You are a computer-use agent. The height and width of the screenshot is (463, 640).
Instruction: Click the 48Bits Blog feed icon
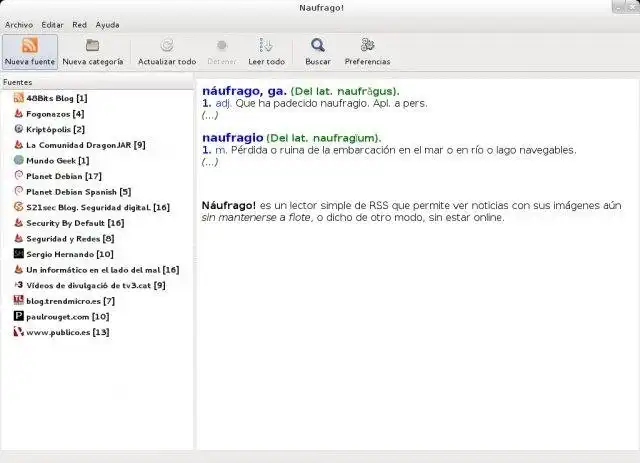[x=19, y=98]
